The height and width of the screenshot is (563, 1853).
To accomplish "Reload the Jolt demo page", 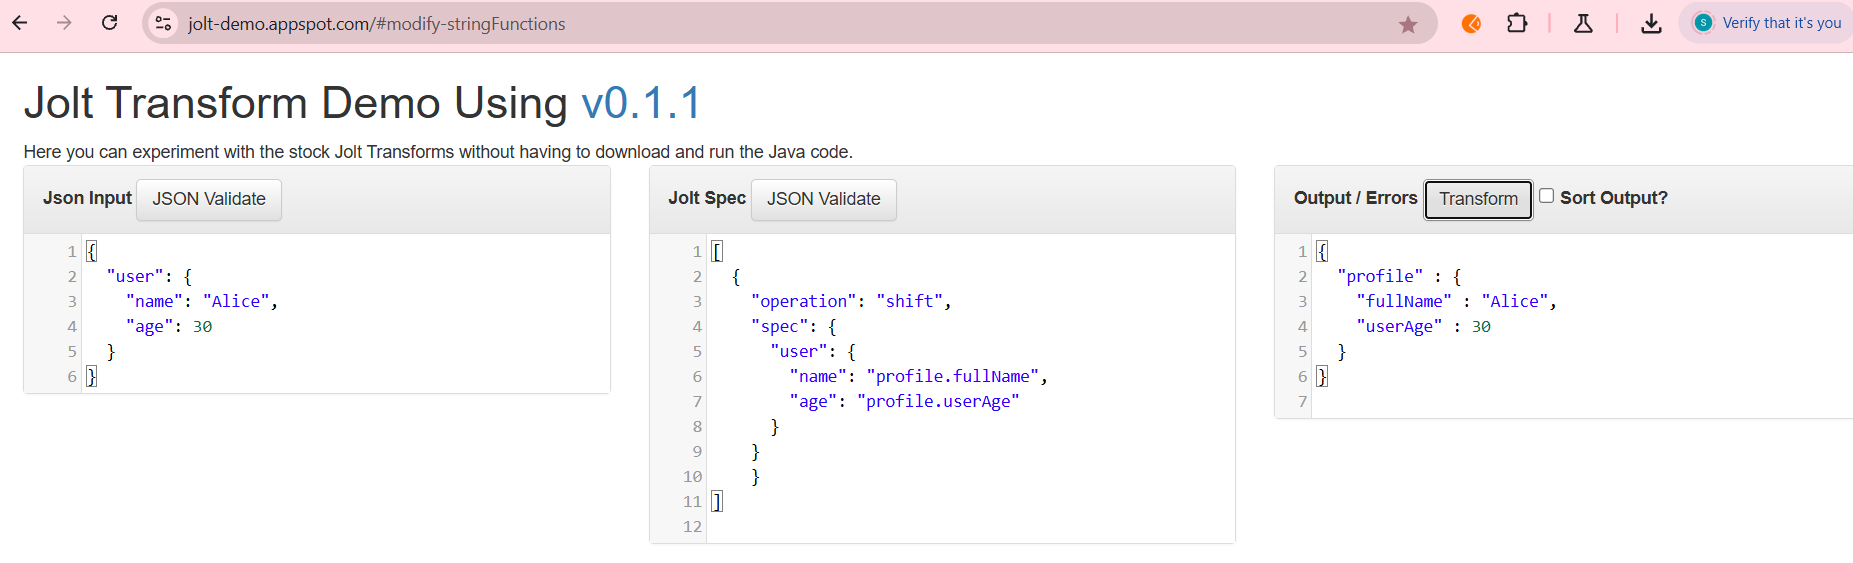I will (x=110, y=23).
